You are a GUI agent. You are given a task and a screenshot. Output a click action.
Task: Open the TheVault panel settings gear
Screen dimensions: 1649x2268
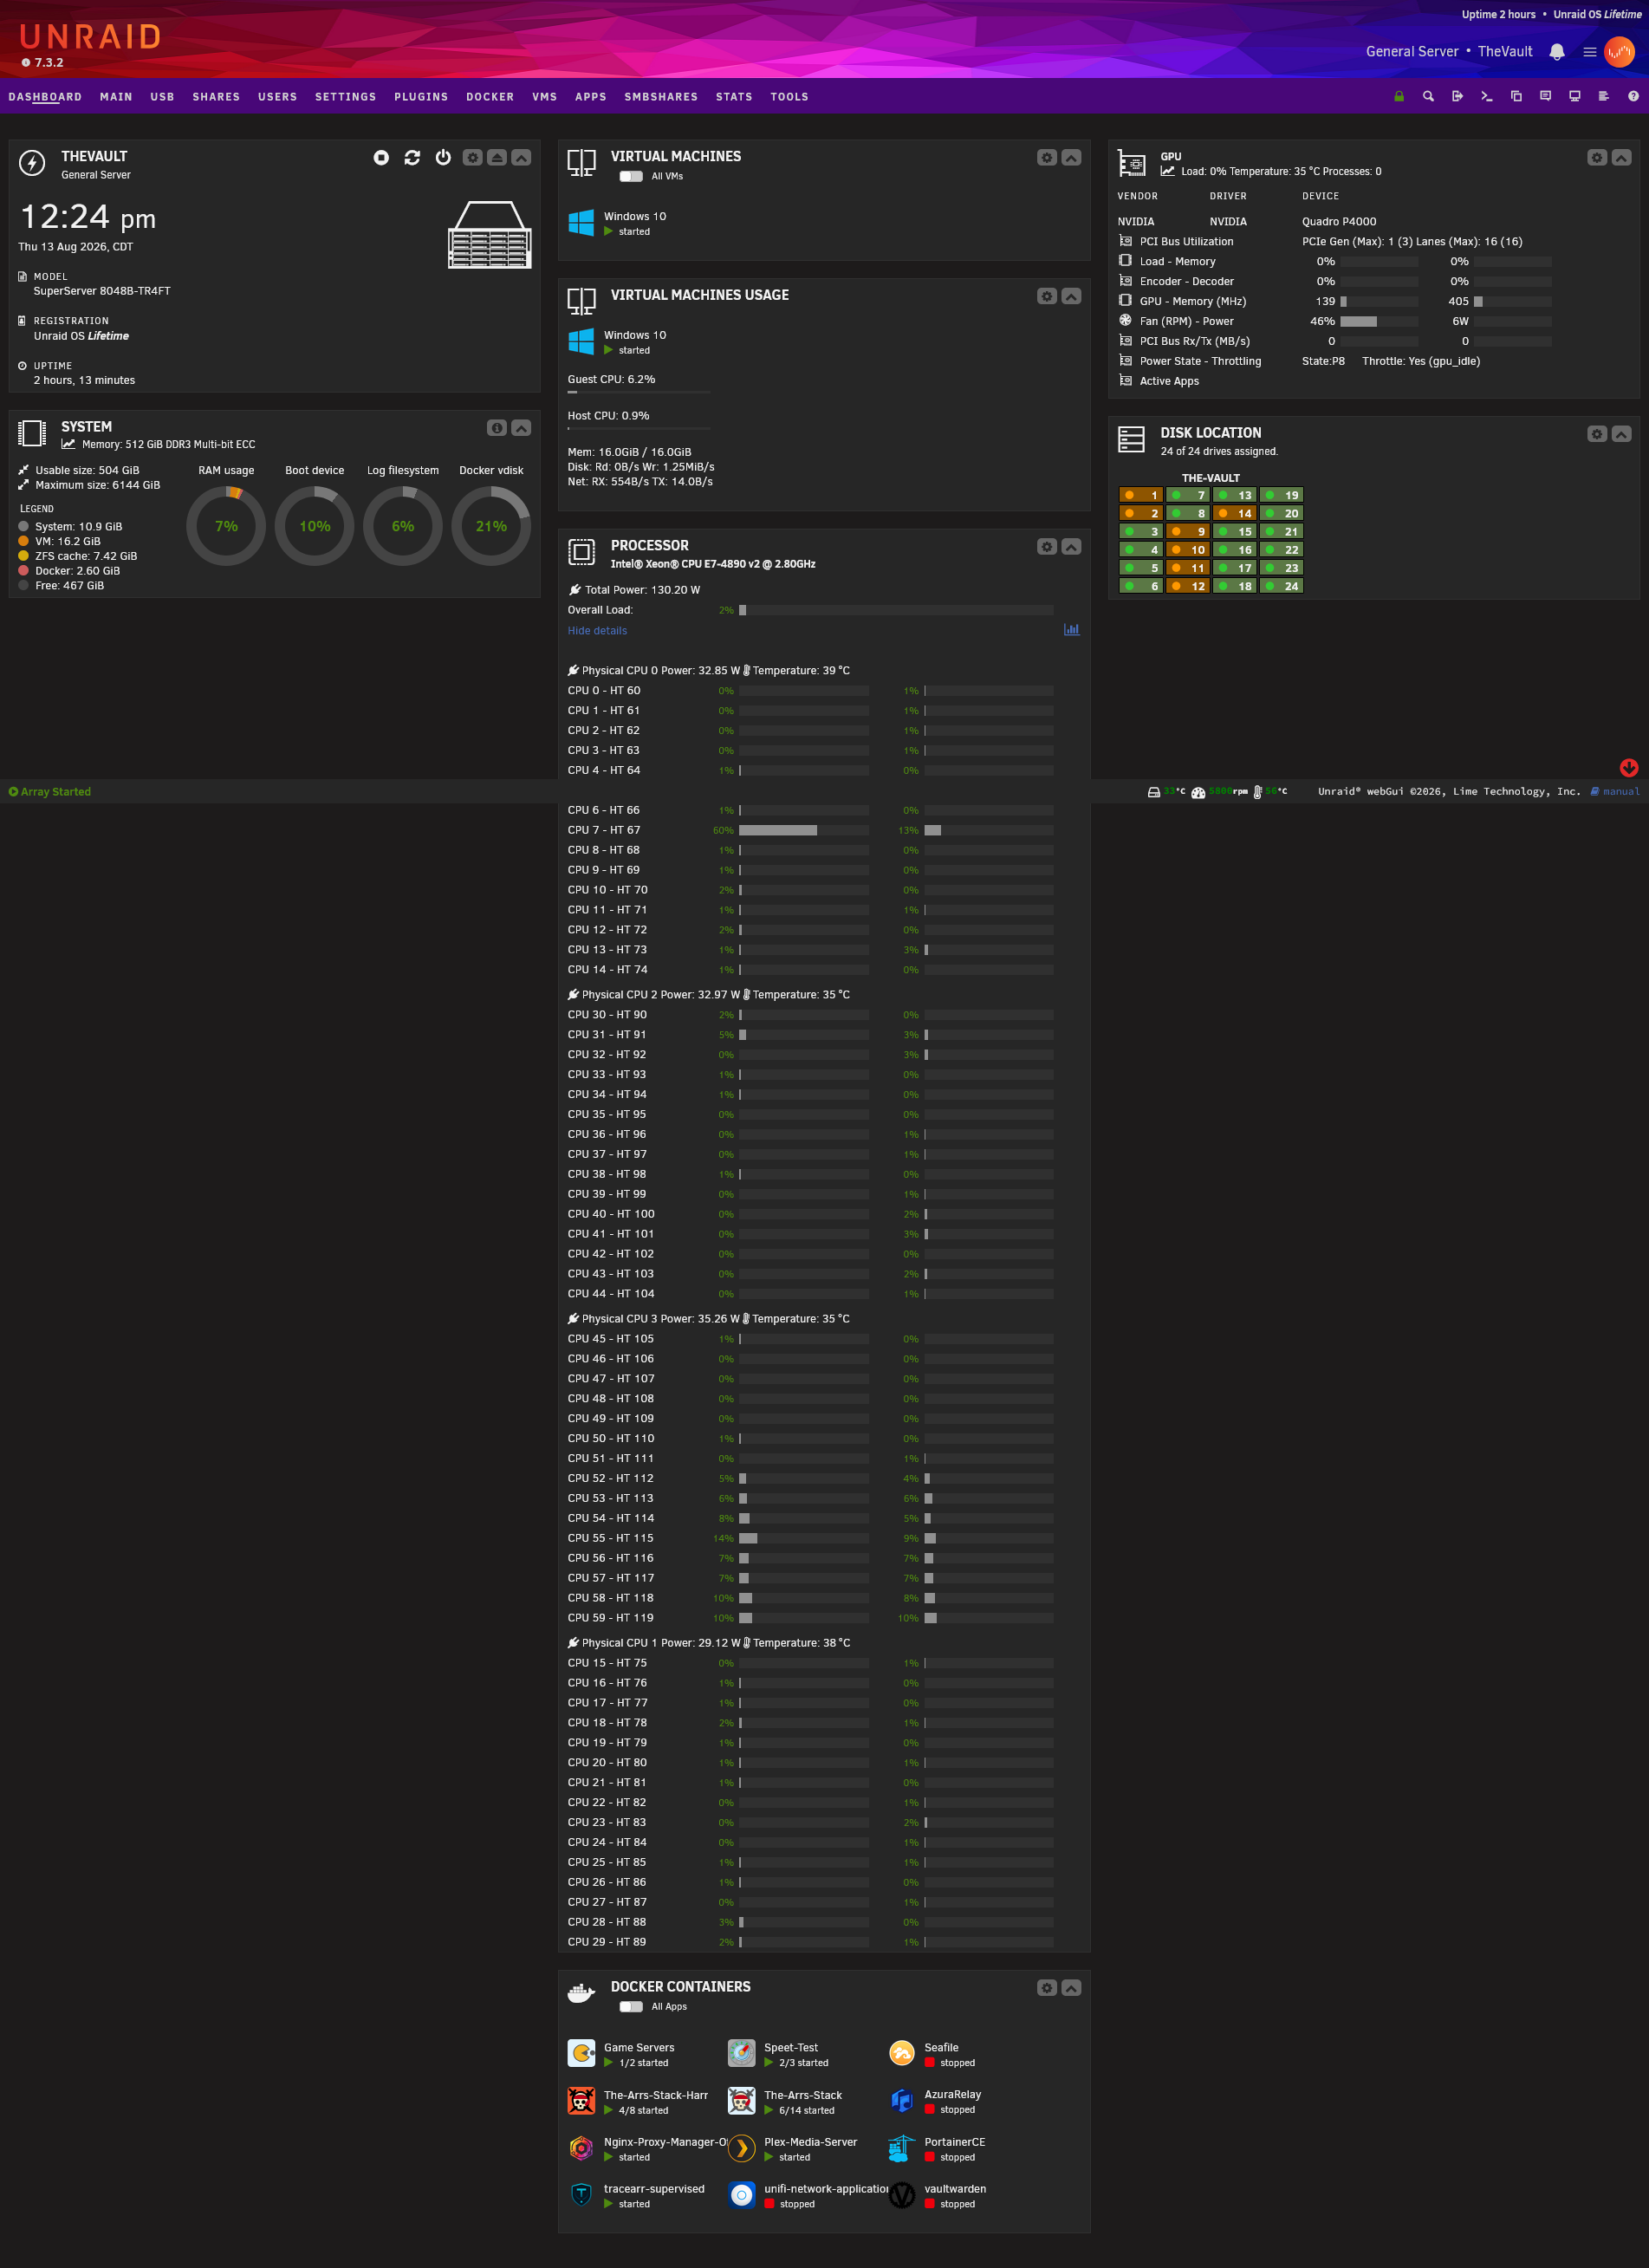[473, 158]
